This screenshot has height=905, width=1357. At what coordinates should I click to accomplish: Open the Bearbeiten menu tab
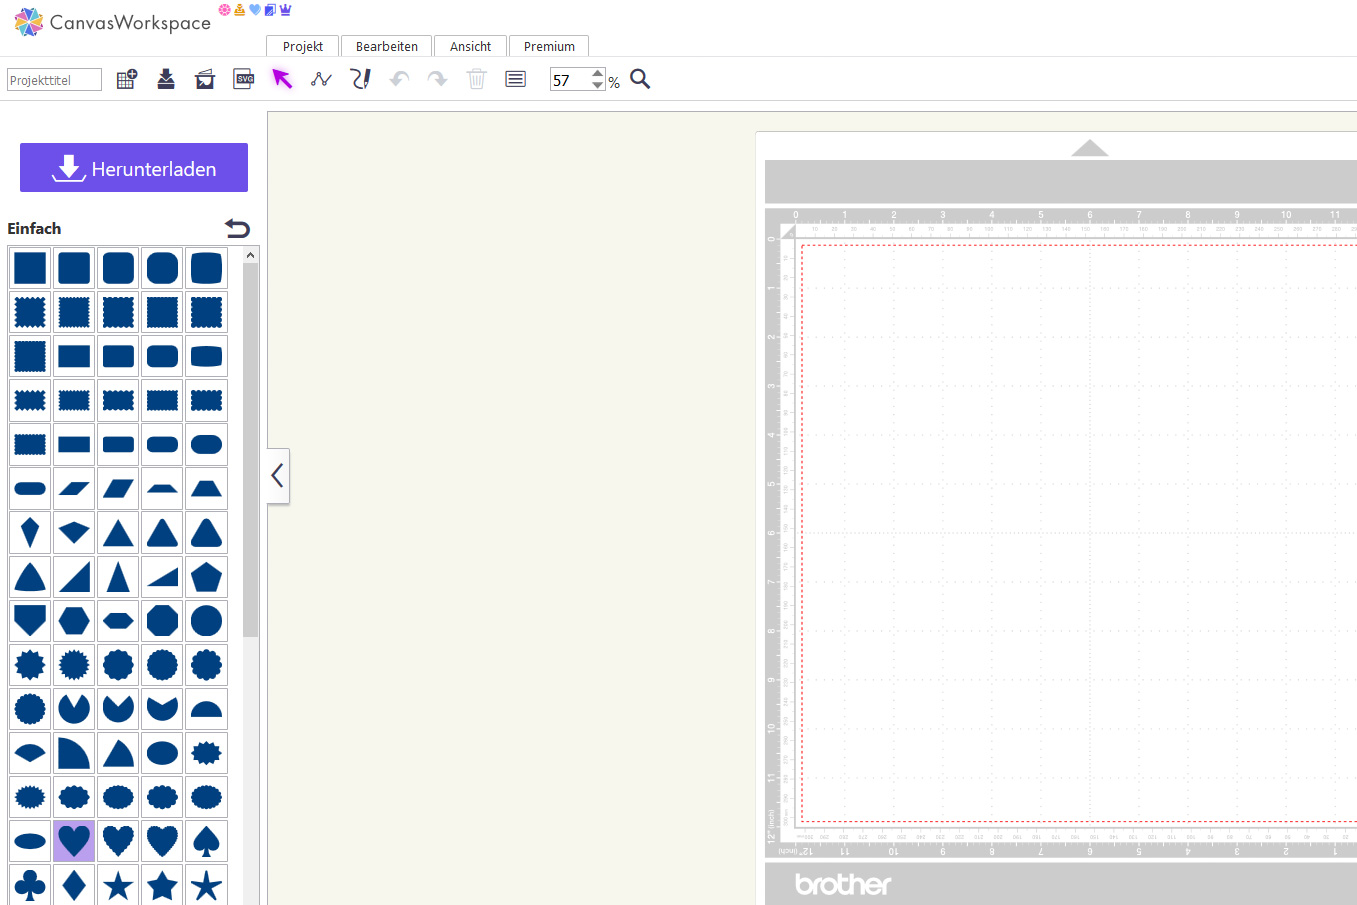click(386, 46)
